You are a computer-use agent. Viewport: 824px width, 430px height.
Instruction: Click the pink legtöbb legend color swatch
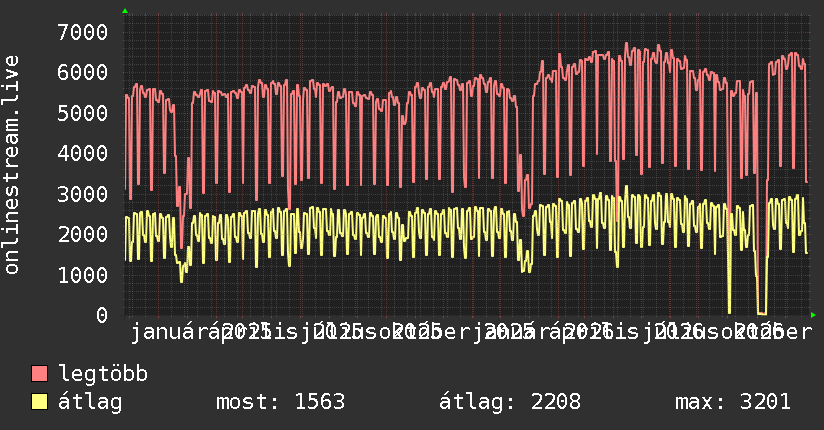click(x=39, y=374)
